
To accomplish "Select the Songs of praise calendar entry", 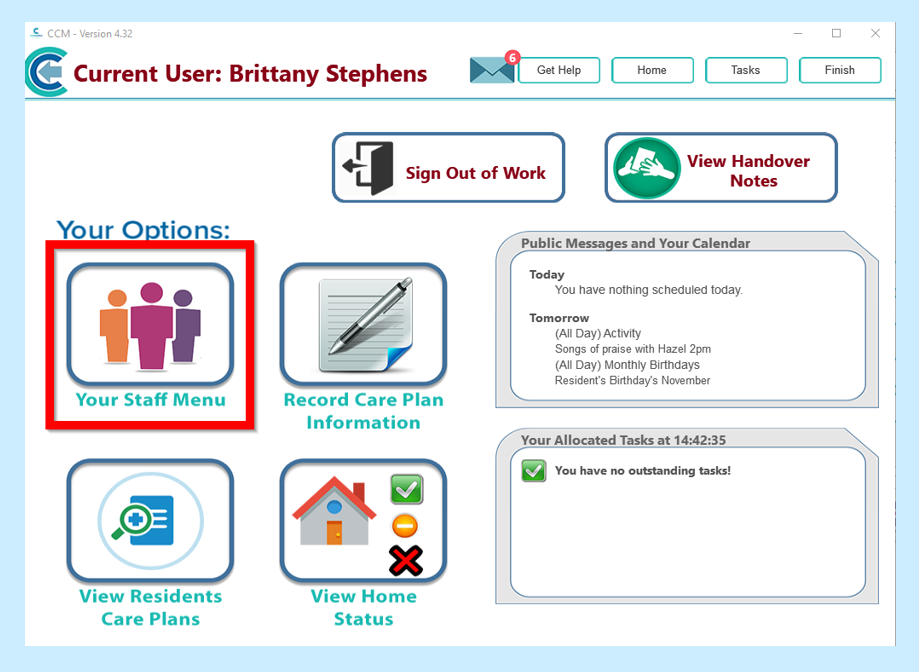I will (632, 349).
